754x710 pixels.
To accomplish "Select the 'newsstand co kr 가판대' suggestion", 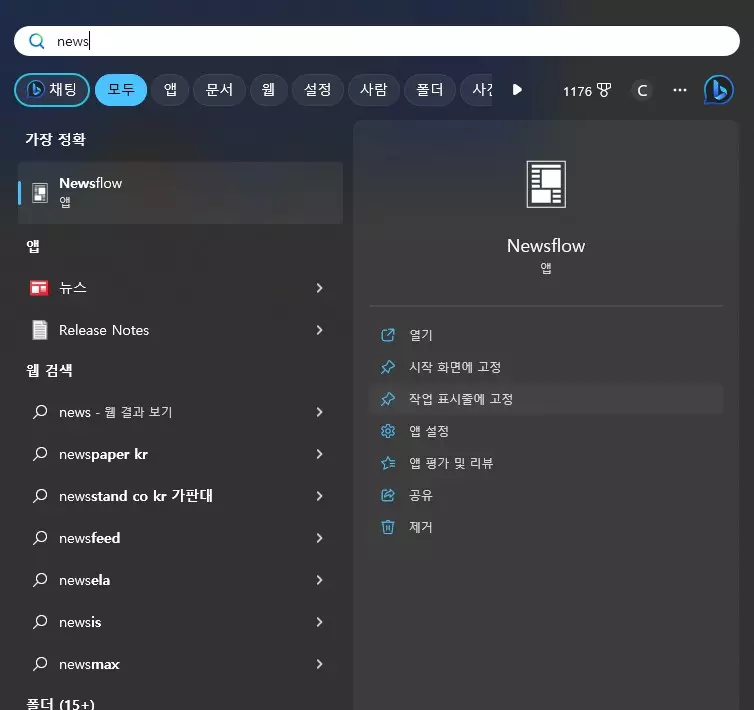I will point(180,496).
